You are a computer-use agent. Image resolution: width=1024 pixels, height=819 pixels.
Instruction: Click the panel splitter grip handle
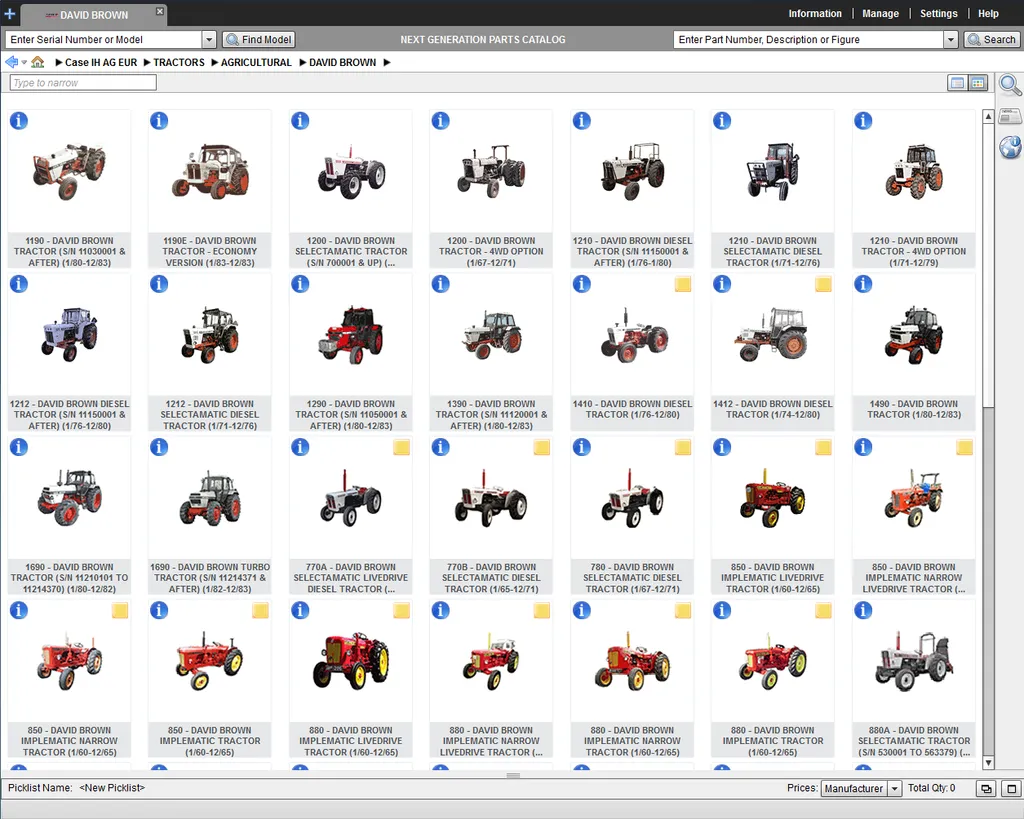click(513, 775)
